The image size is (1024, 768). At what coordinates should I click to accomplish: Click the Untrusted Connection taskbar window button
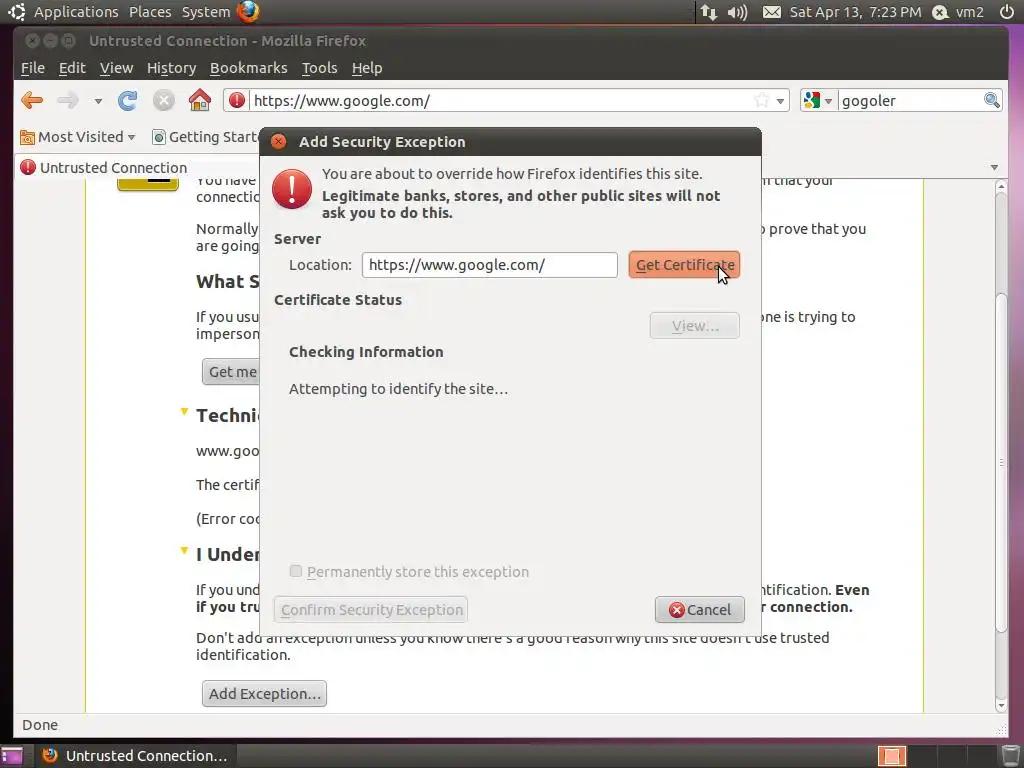pos(135,756)
